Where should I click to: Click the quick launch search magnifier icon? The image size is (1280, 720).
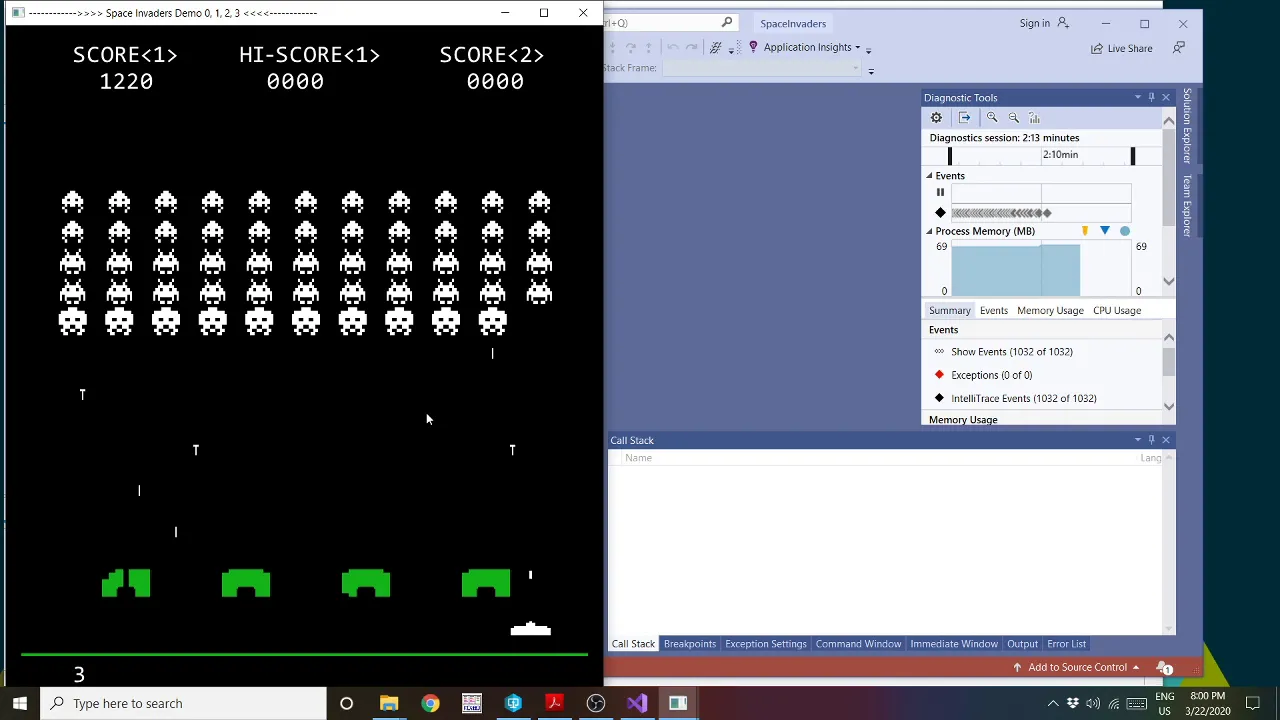point(727,23)
